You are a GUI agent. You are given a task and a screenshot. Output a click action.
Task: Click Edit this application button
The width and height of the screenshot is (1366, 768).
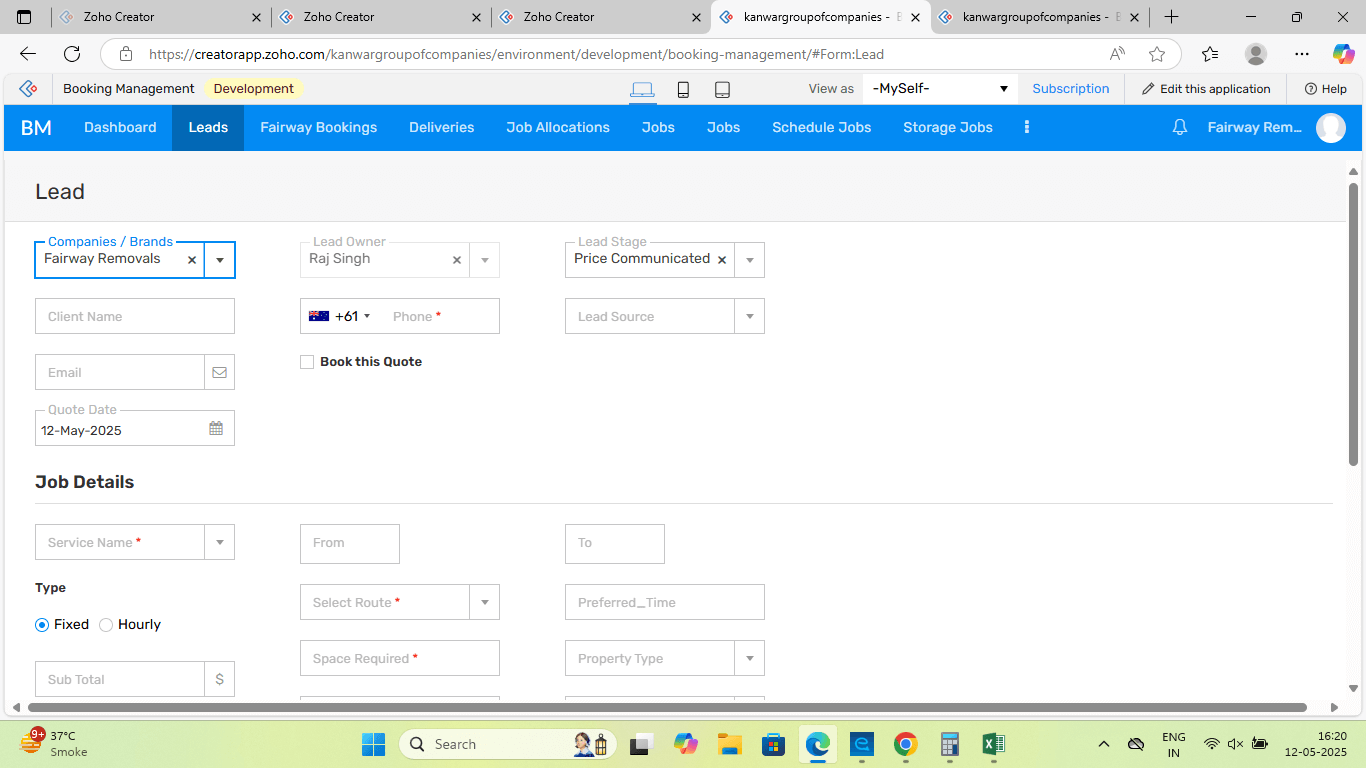[x=1206, y=89]
